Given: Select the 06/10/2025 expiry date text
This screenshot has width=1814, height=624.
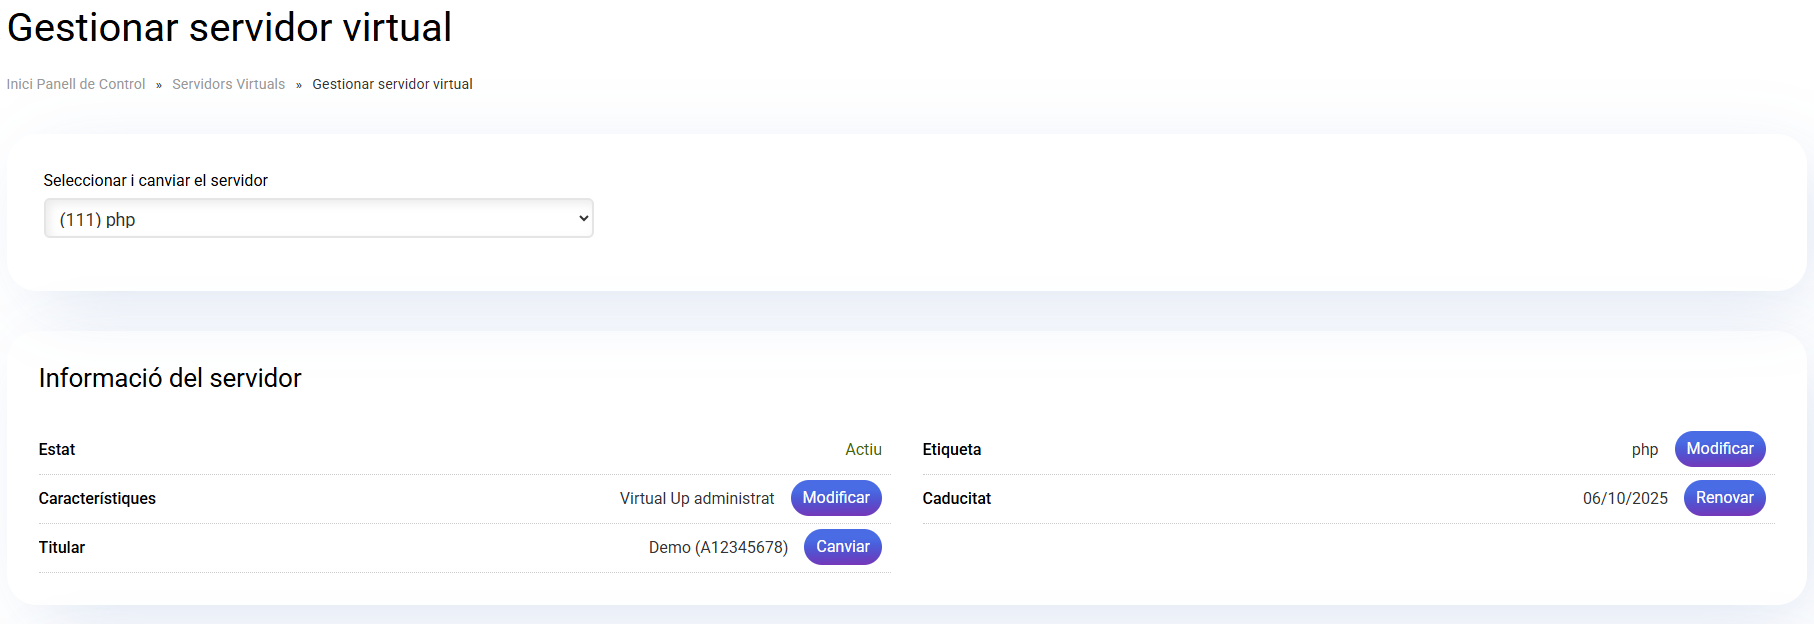Looking at the screenshot, I should point(1625,499).
